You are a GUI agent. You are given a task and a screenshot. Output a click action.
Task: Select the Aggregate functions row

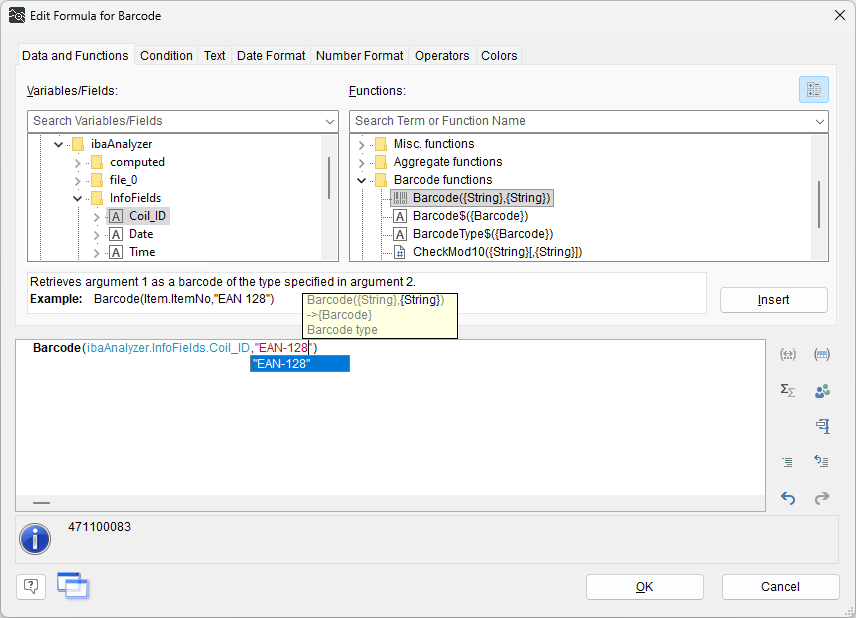tap(448, 162)
